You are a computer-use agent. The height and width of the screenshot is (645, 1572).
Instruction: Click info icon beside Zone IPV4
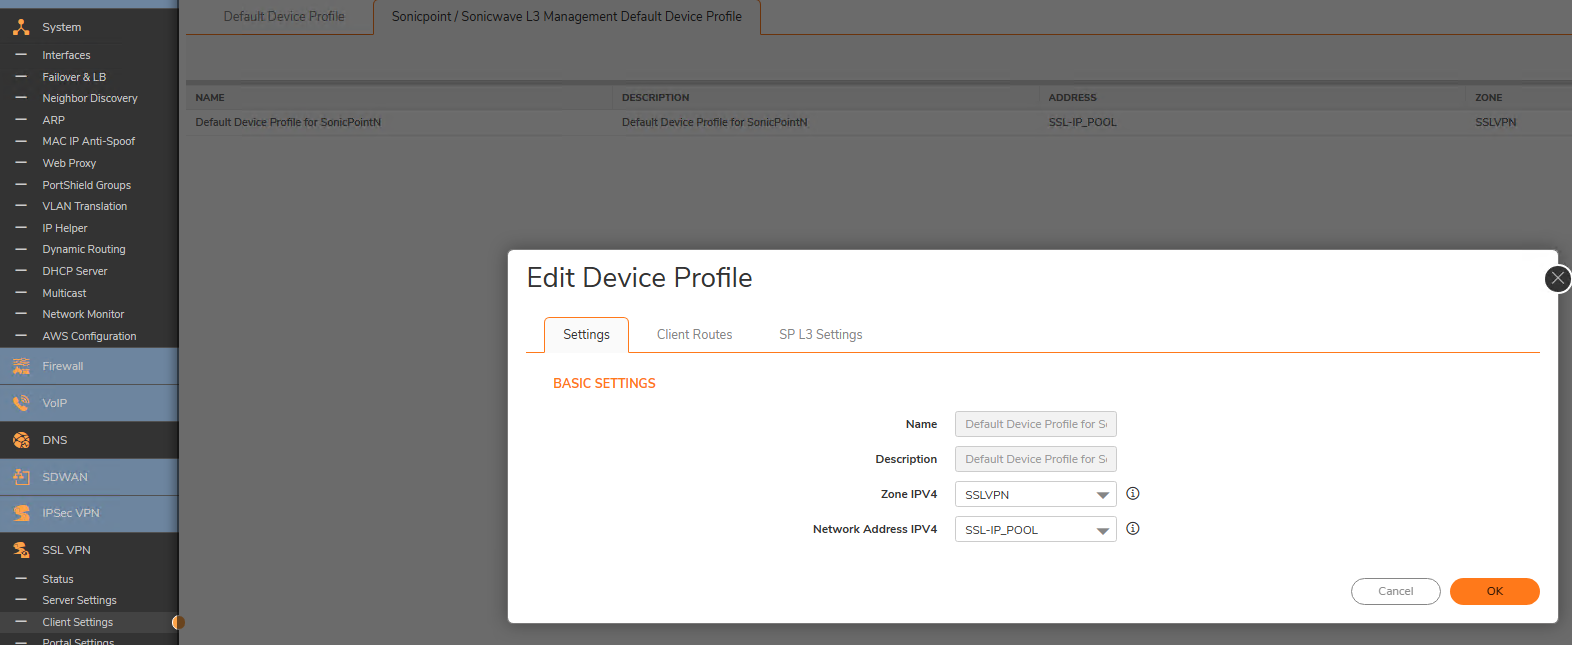(1133, 494)
